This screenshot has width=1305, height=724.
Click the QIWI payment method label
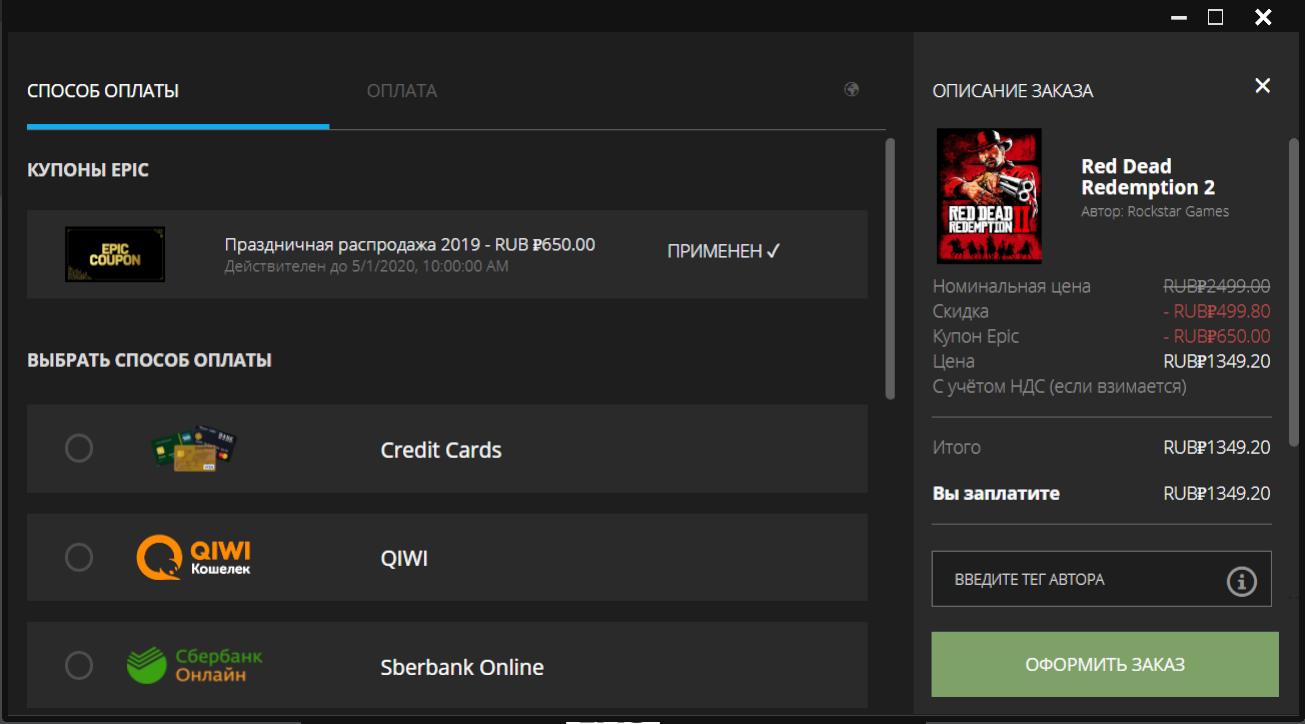404,558
